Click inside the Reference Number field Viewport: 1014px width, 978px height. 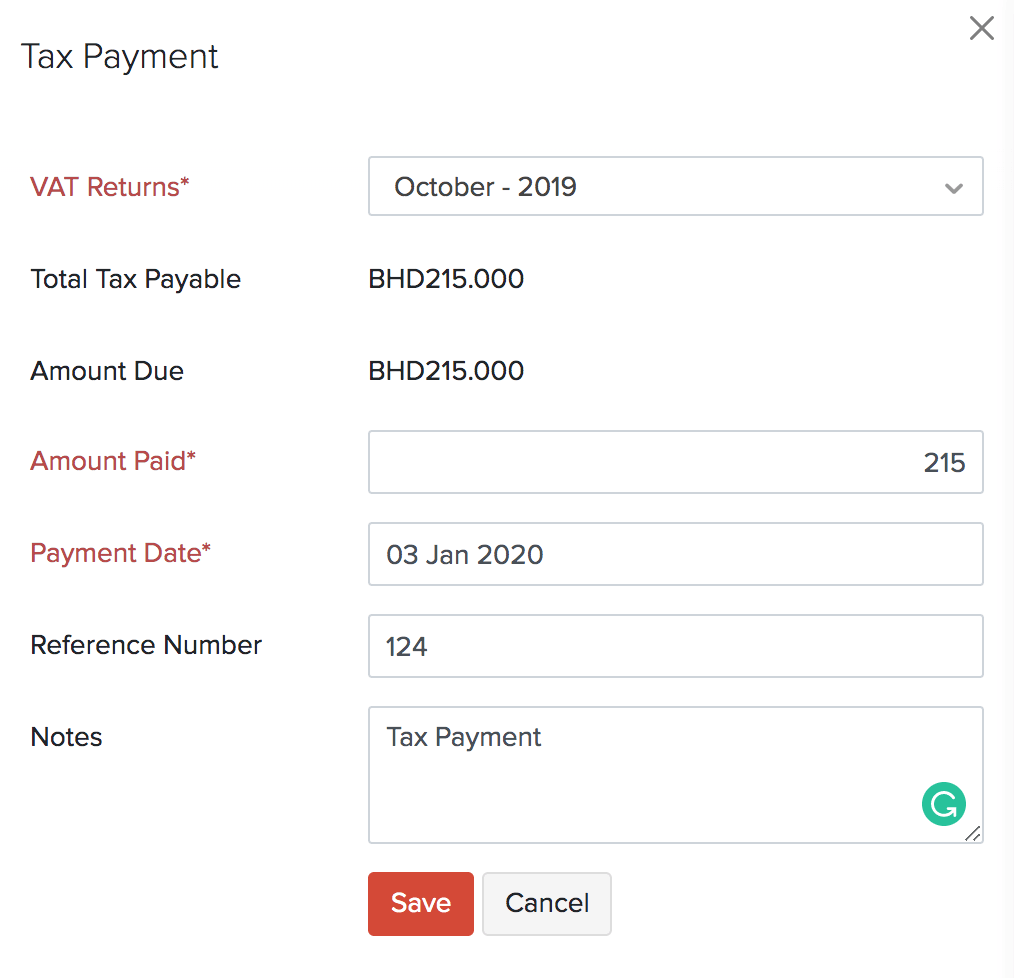point(675,646)
